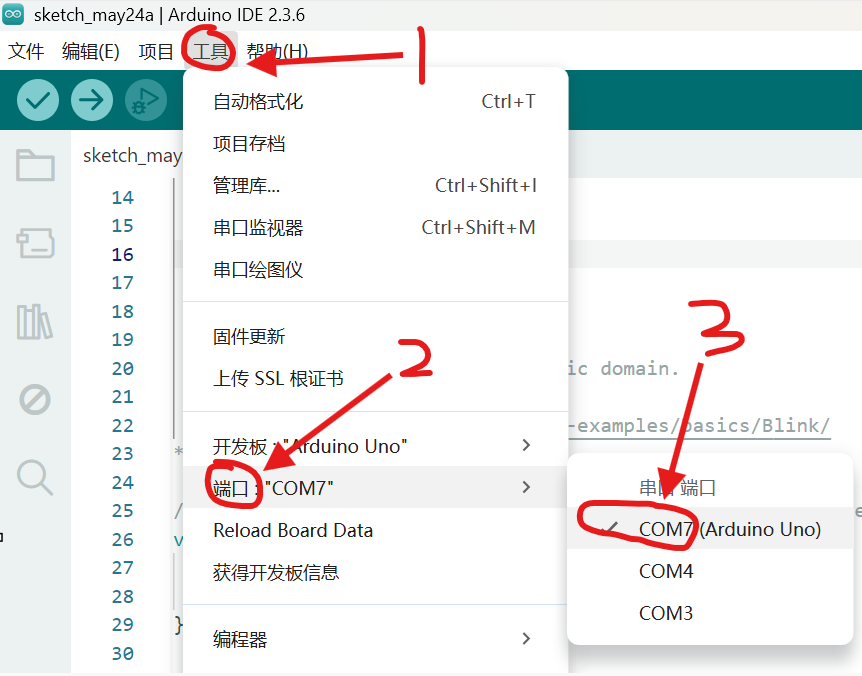Expand the 开发板 Arduino Uno submenu arrow
862x676 pixels.
point(526,445)
